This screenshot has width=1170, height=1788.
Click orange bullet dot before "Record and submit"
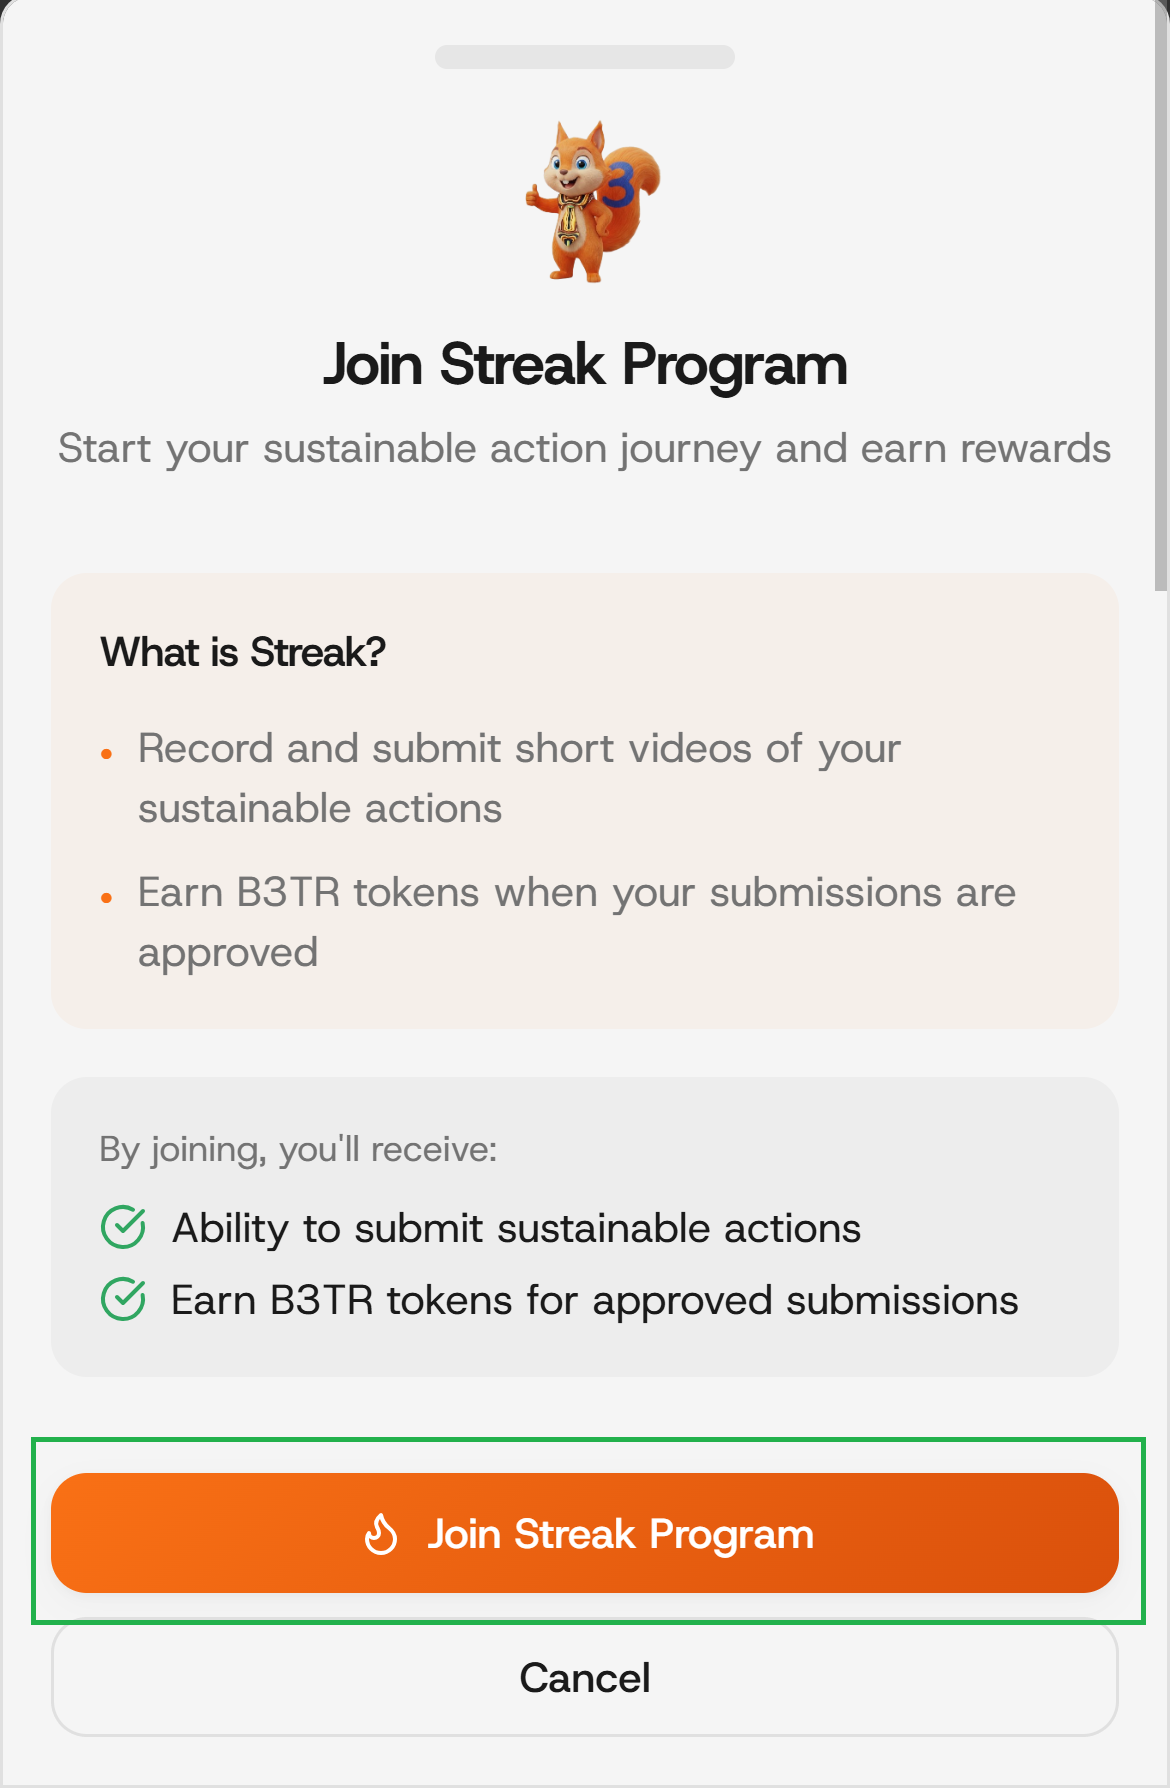(x=107, y=755)
